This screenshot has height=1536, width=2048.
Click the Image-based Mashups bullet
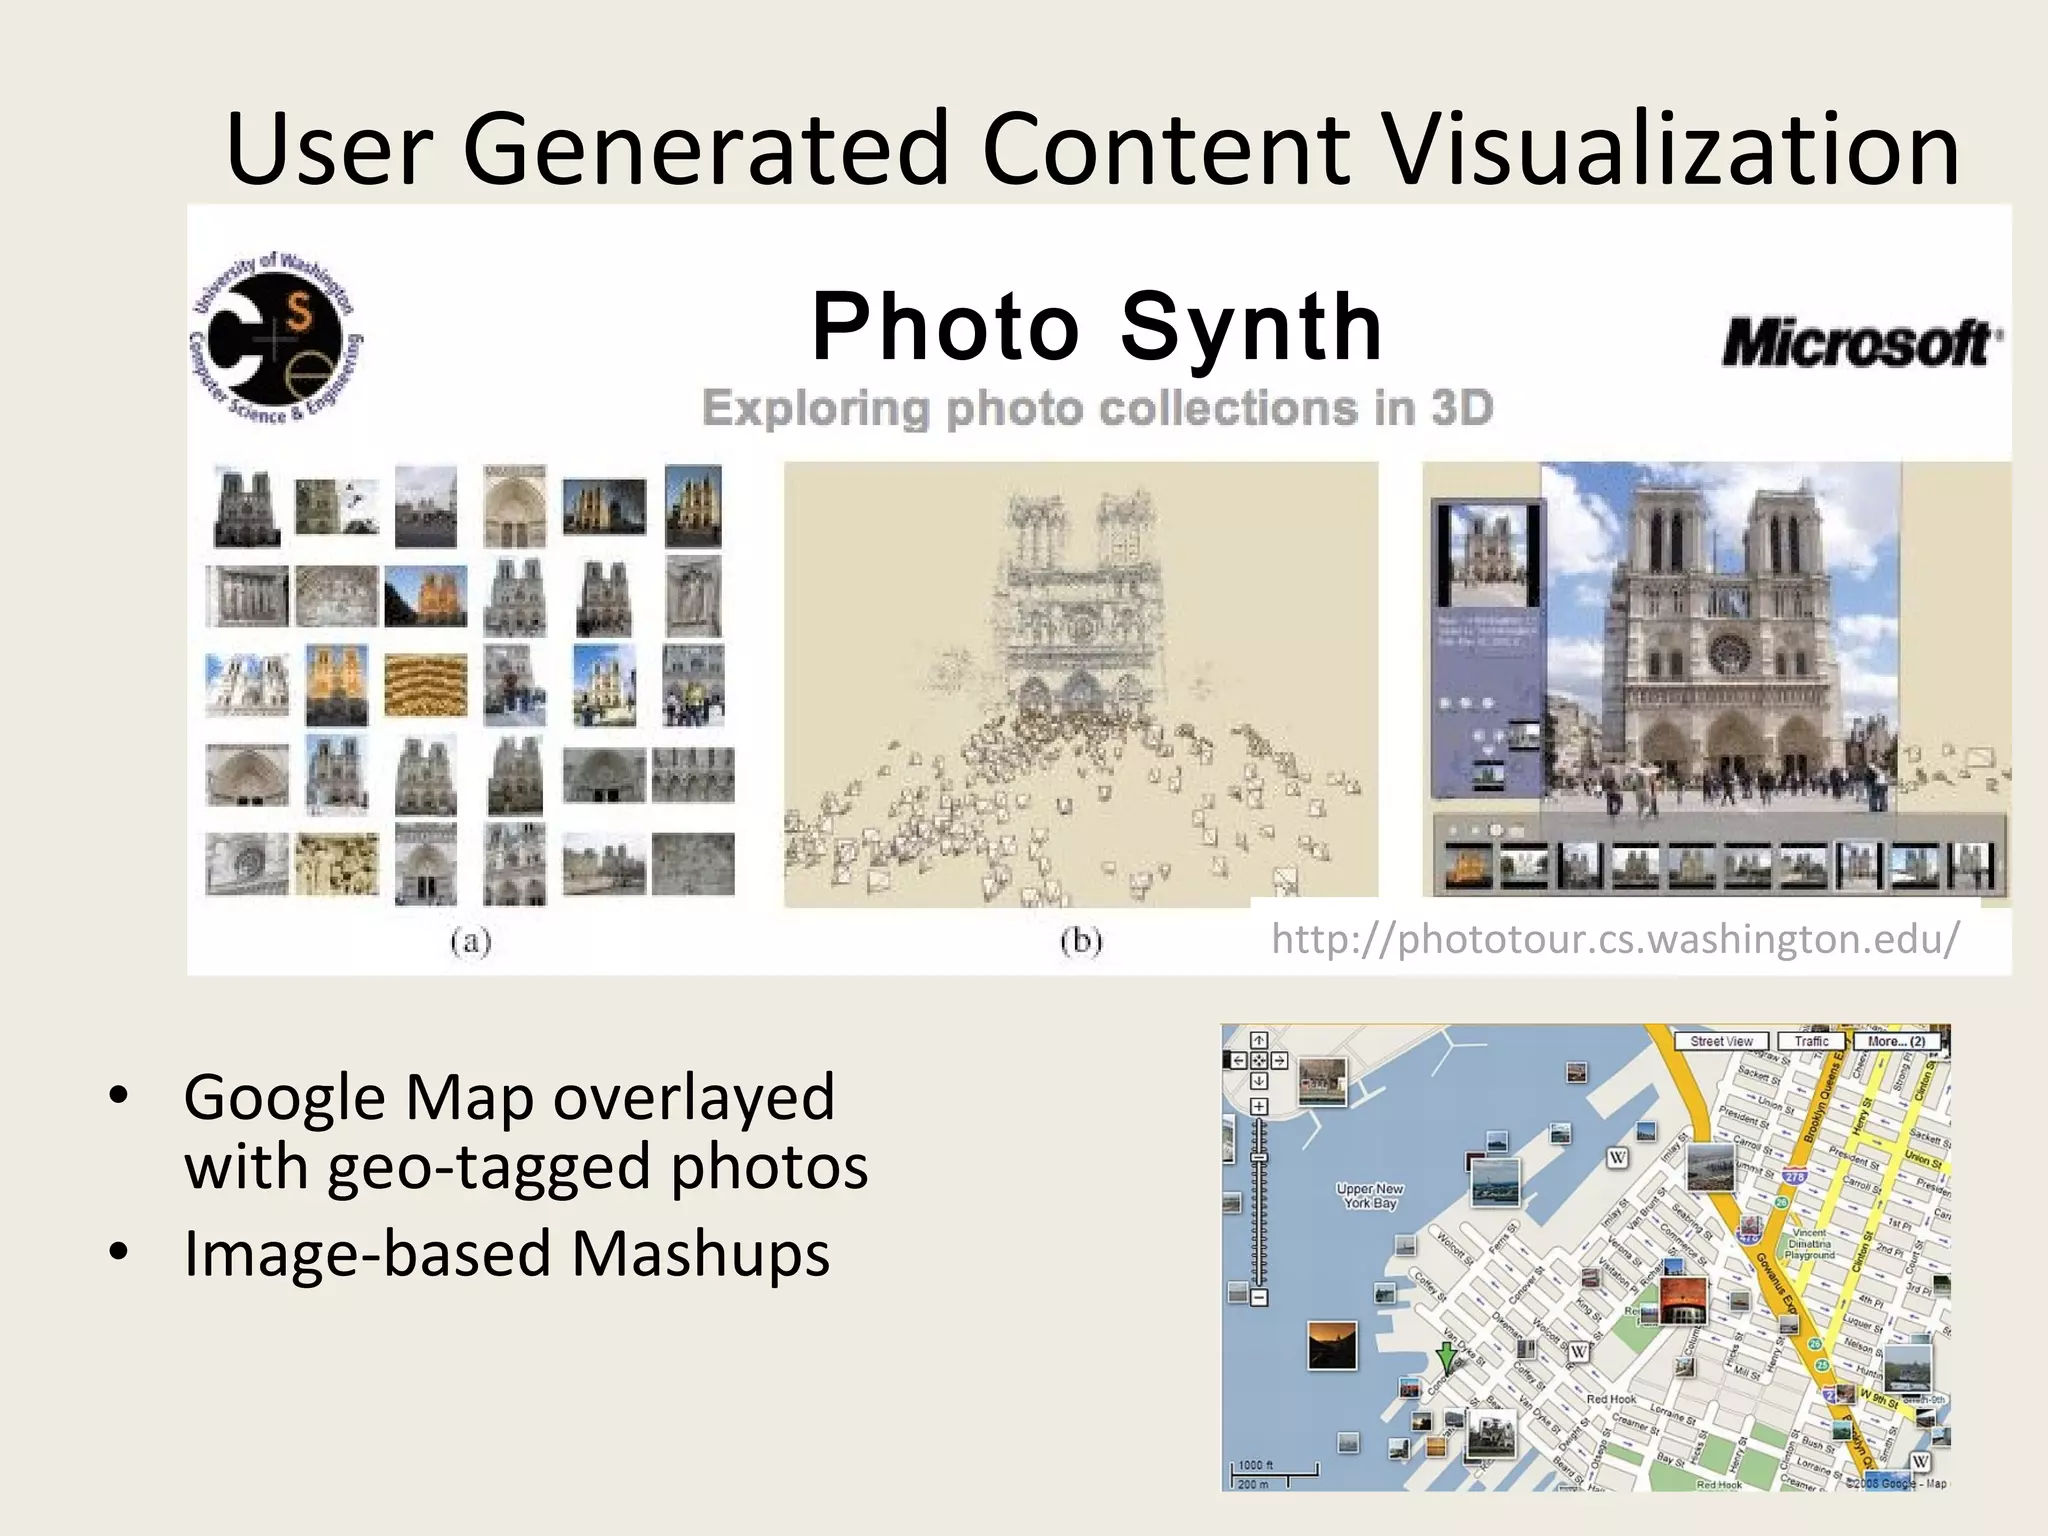pos(506,1252)
